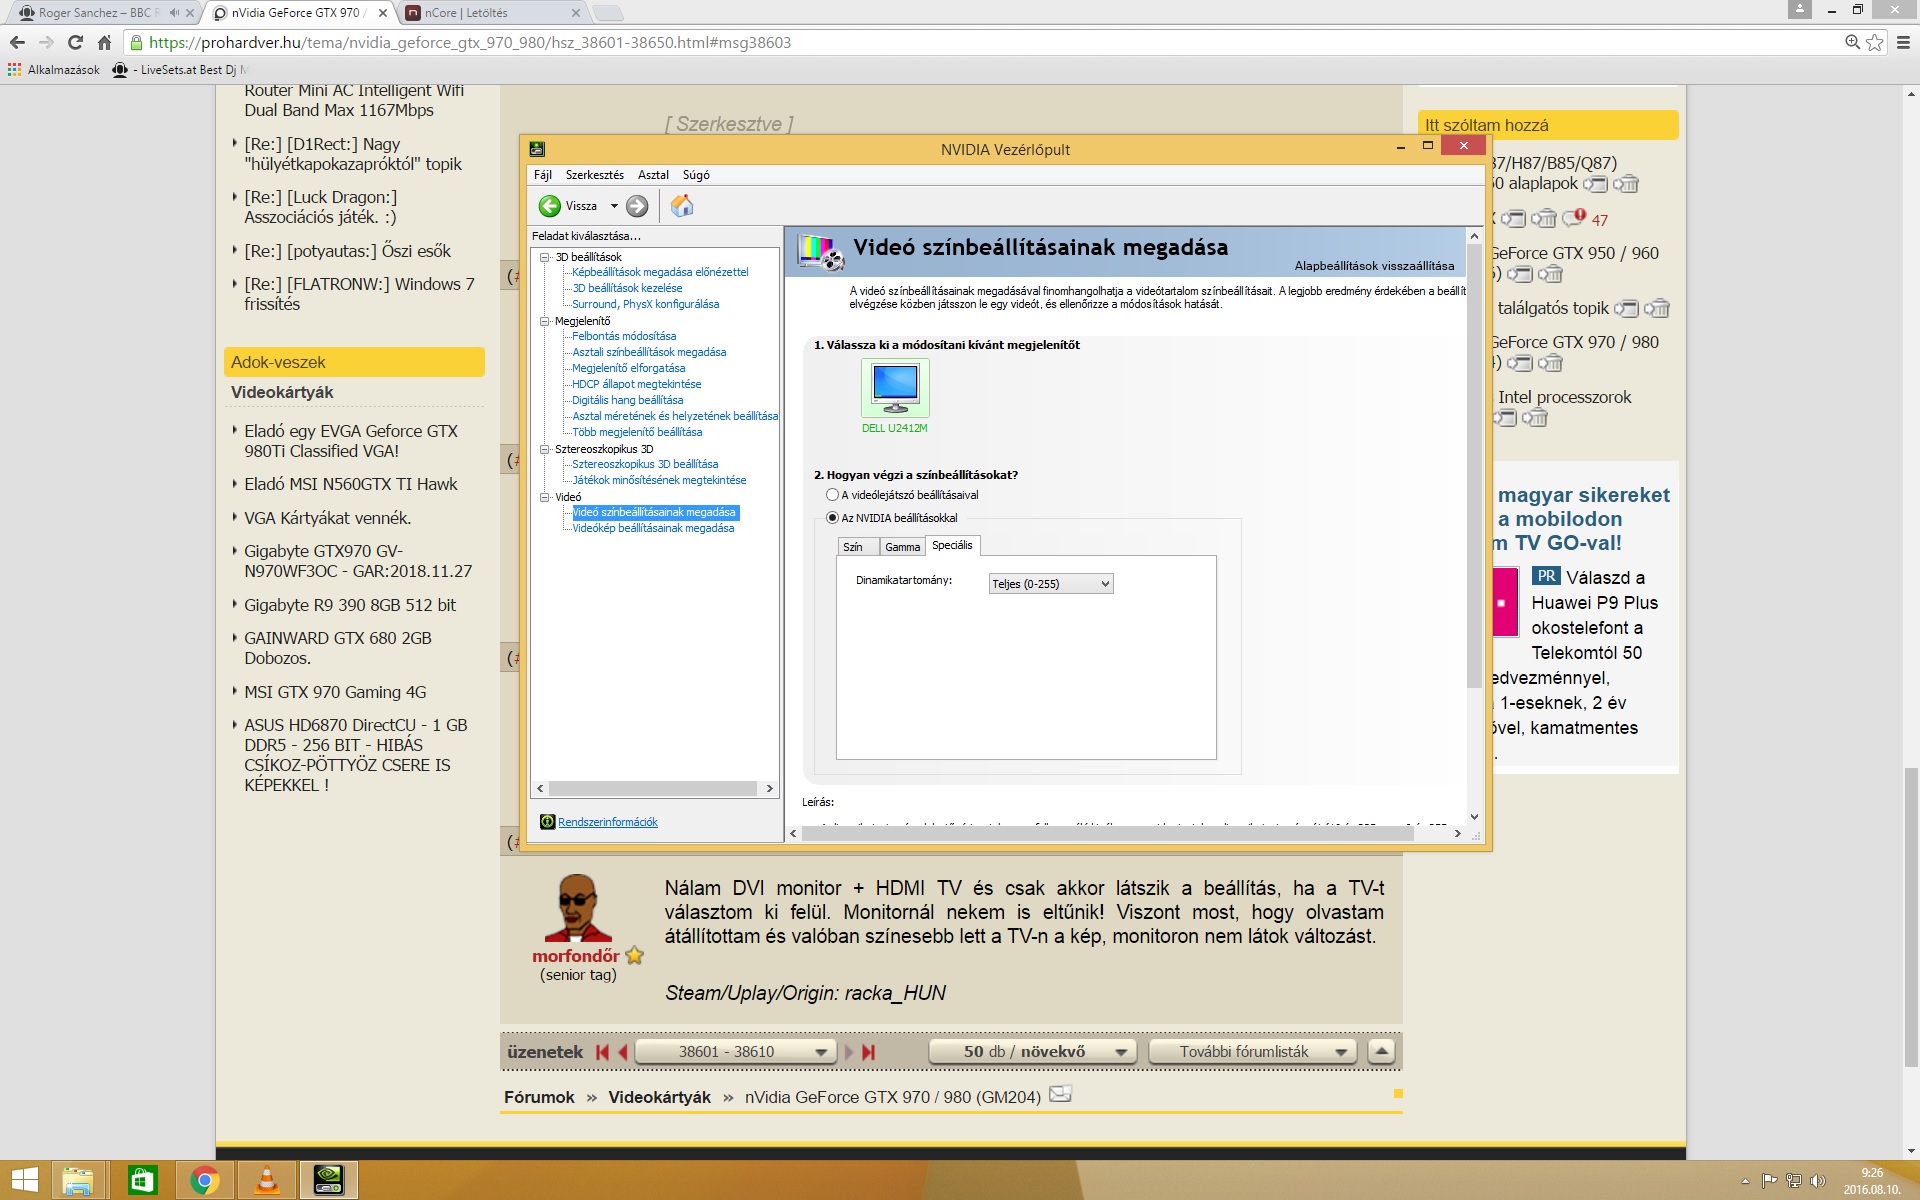Click the forward arrow icon in NVIDIA toolbar
Viewport: 1920px width, 1200px height.
coord(637,206)
